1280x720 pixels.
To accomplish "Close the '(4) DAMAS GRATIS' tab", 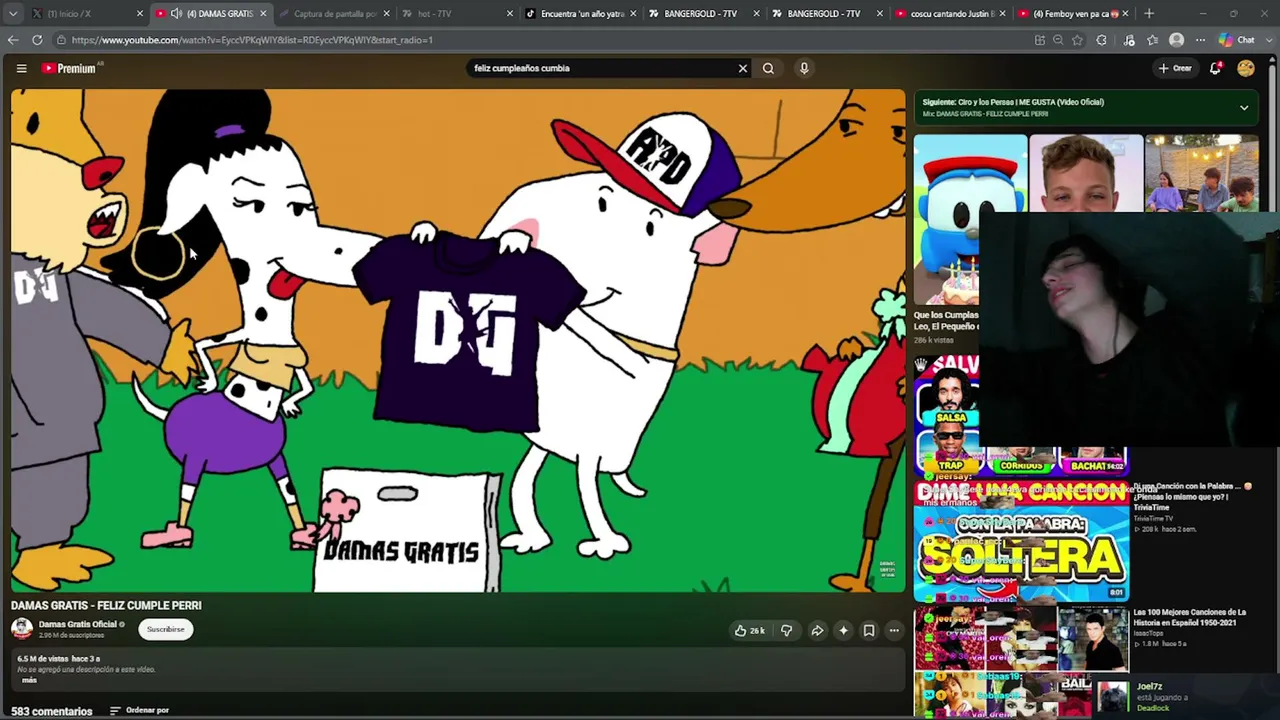I will (x=263, y=14).
